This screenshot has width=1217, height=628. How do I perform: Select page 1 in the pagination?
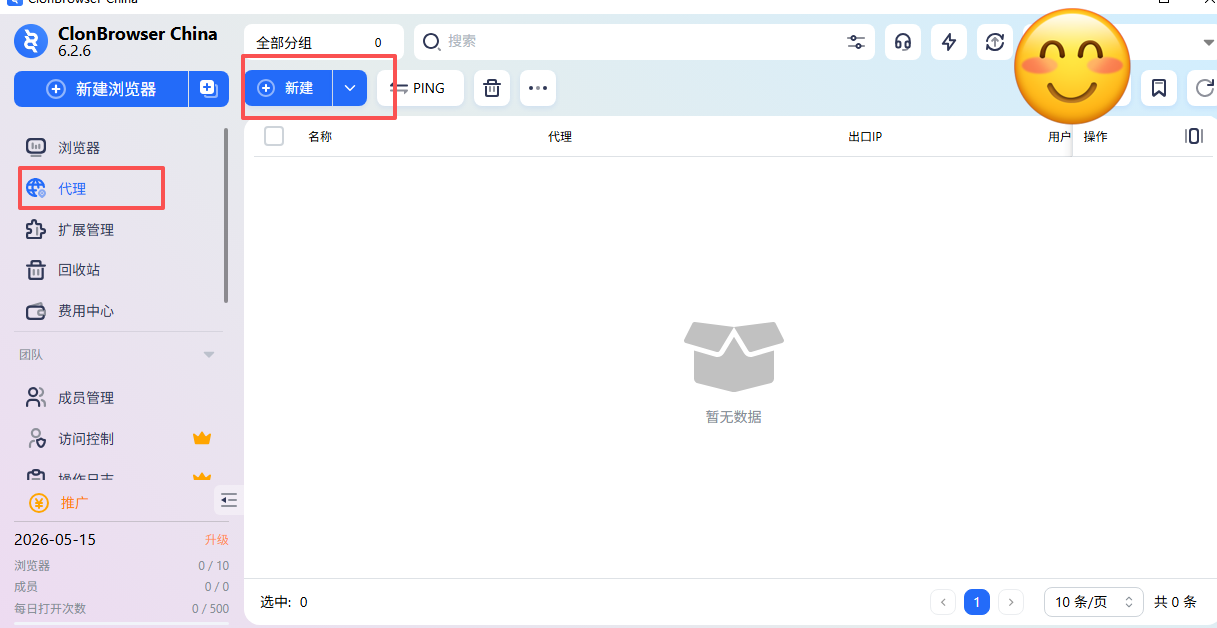[x=977, y=602]
